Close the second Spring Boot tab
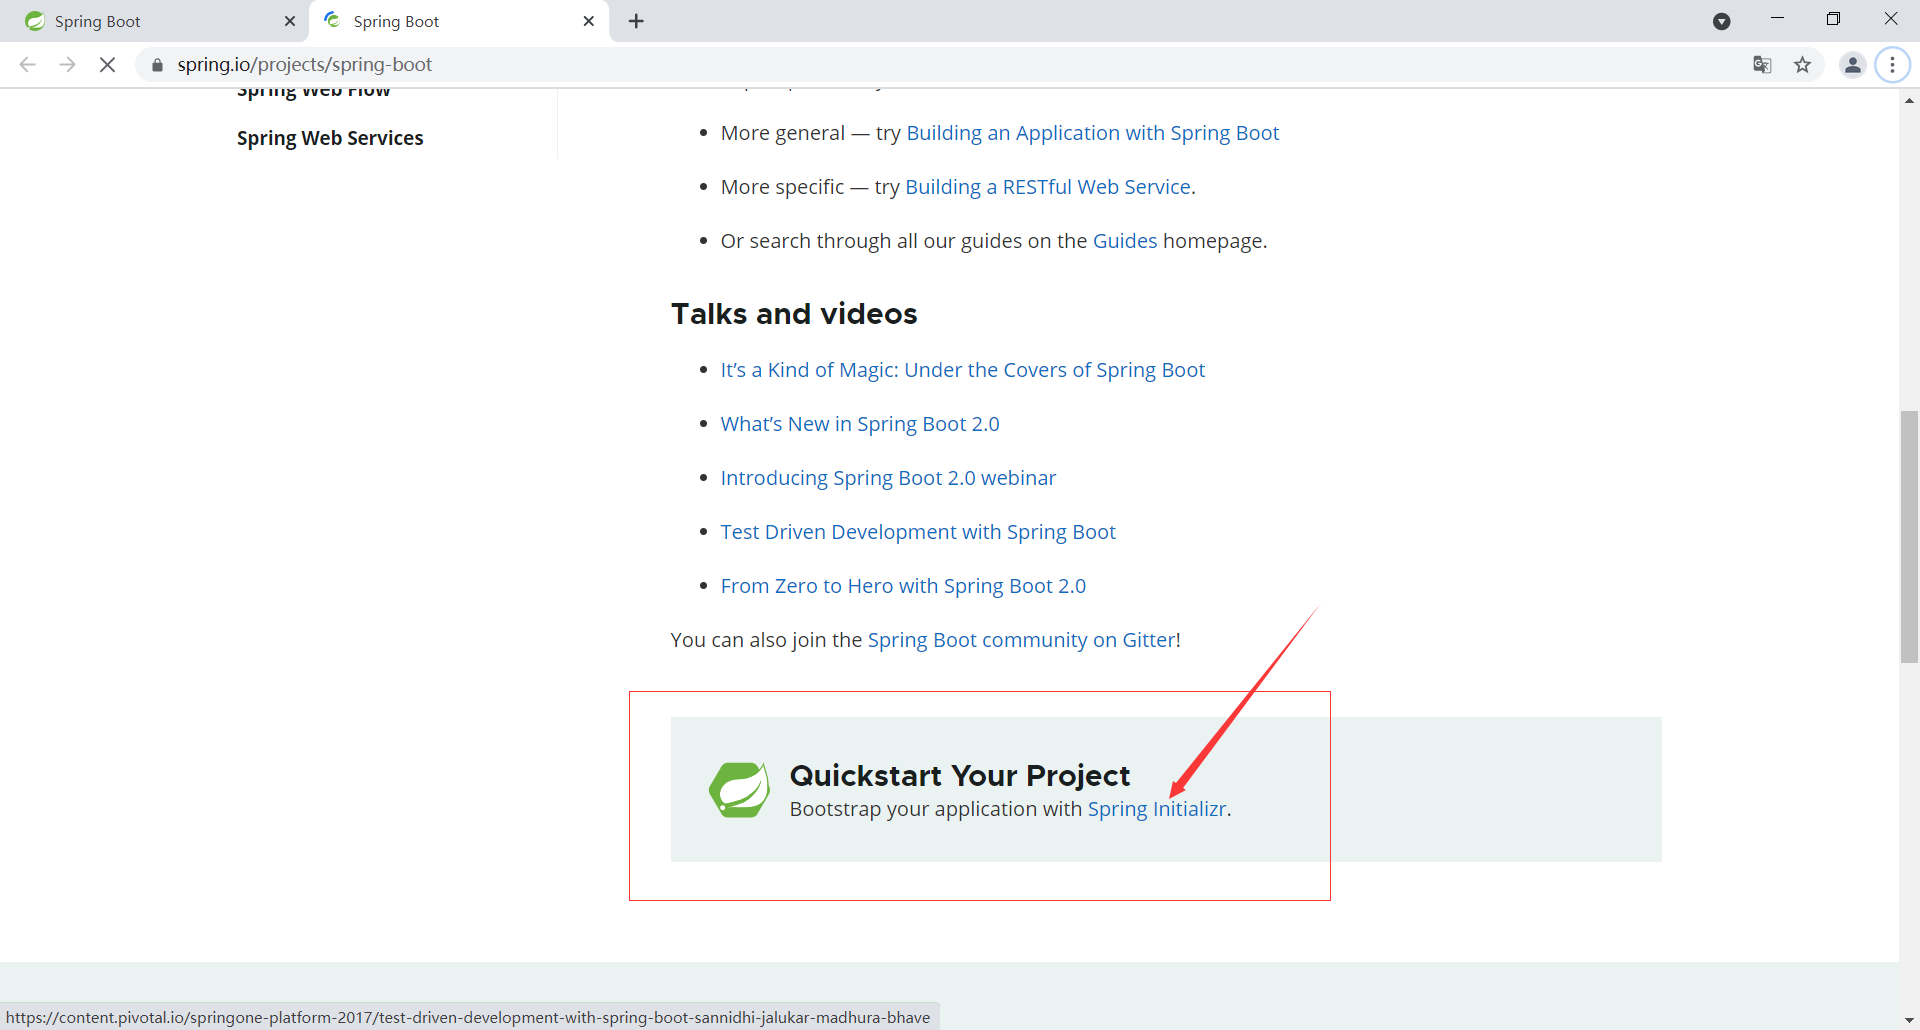The image size is (1920, 1030). pos(589,21)
